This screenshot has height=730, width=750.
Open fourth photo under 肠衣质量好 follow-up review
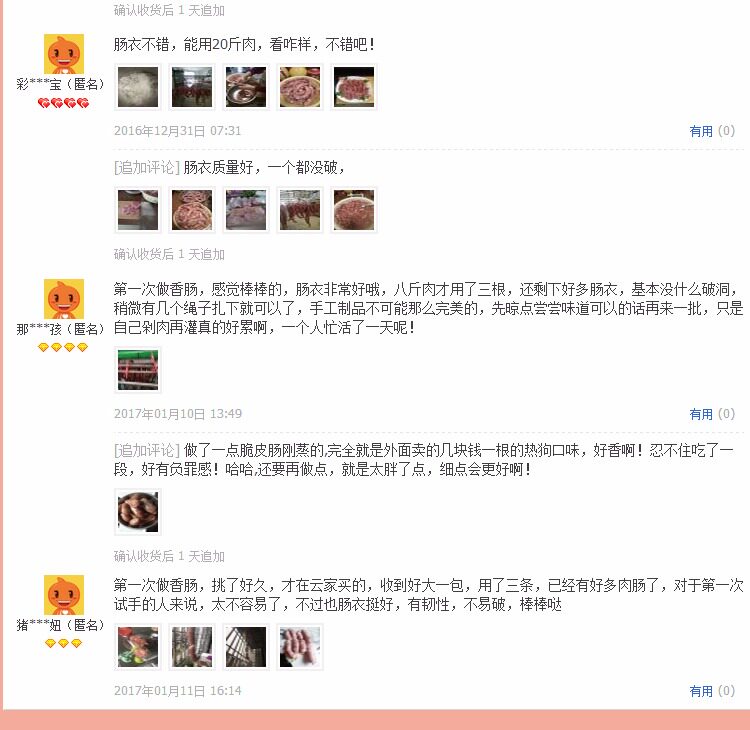(300, 210)
